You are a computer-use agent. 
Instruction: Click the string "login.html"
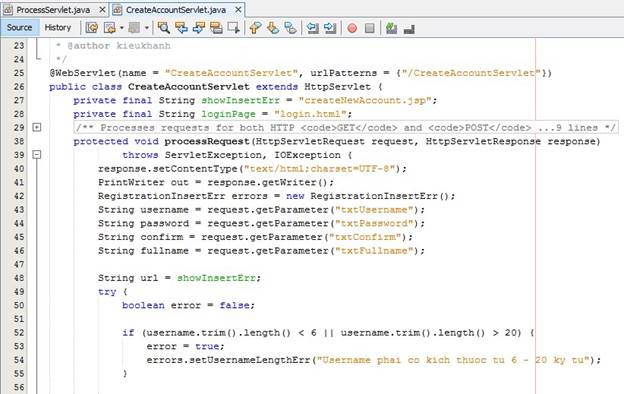[x=310, y=114]
